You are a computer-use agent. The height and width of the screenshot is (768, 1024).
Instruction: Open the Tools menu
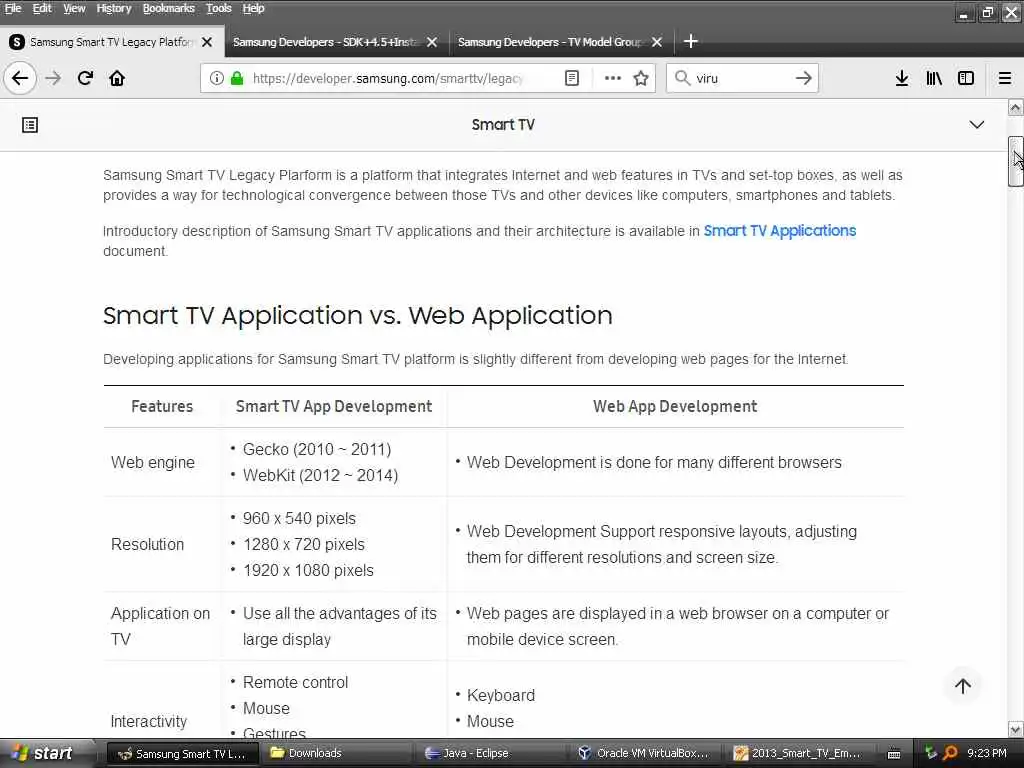(x=219, y=8)
